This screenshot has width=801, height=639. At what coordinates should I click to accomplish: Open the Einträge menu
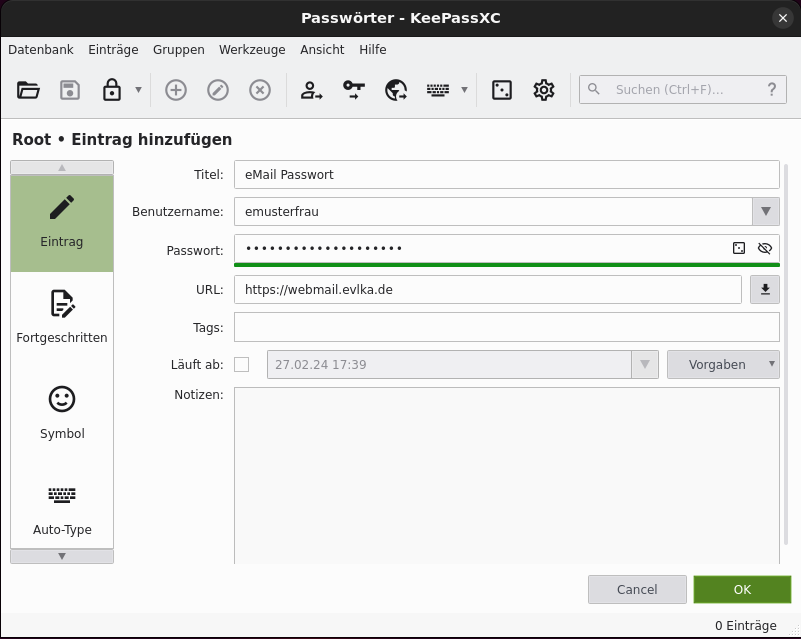tap(113, 50)
